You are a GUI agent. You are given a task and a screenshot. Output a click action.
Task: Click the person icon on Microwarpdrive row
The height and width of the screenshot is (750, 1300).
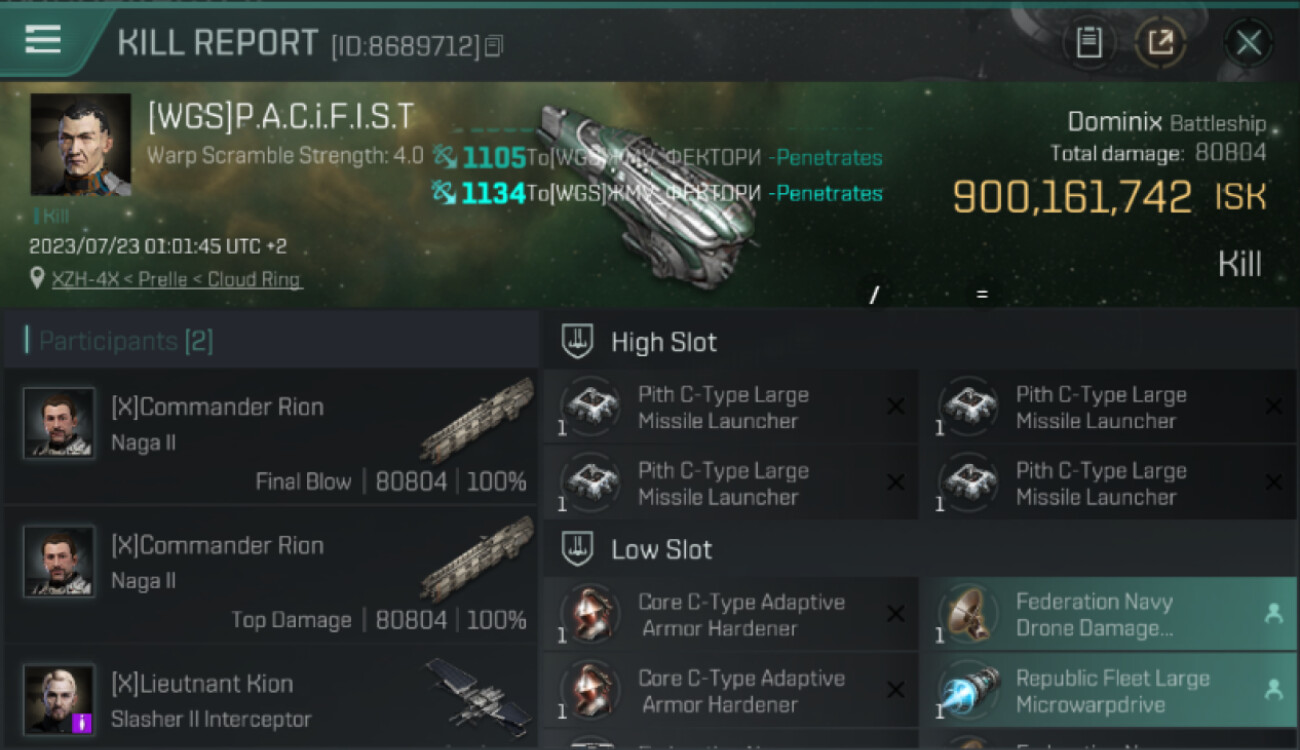tap(1273, 689)
